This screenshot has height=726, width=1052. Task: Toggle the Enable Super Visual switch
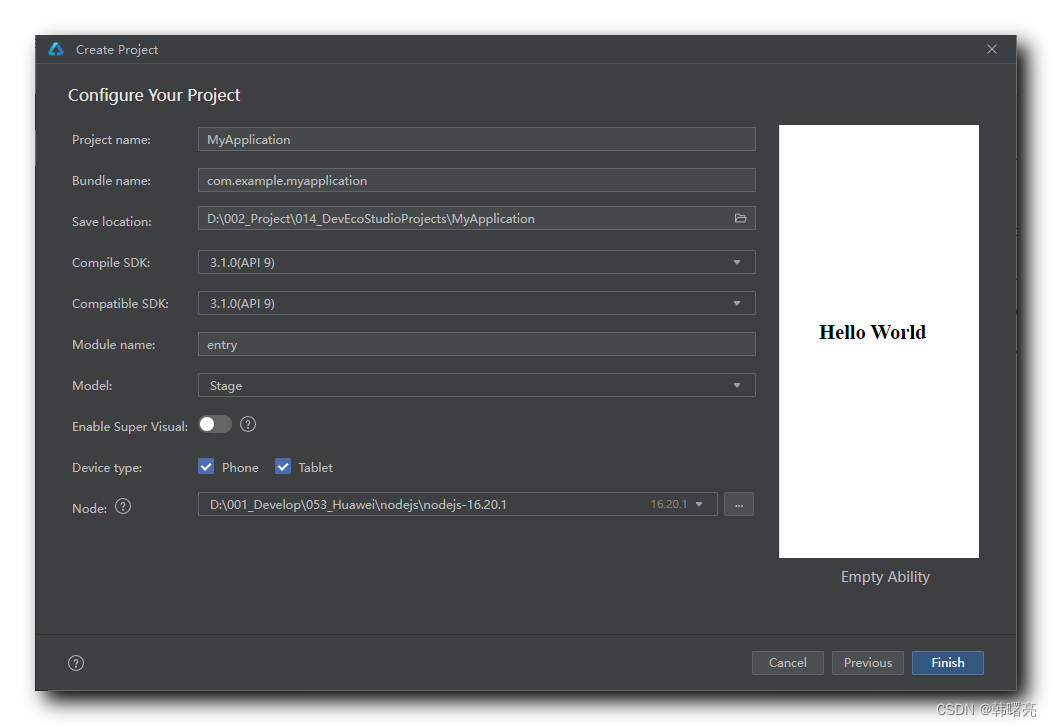click(x=214, y=424)
